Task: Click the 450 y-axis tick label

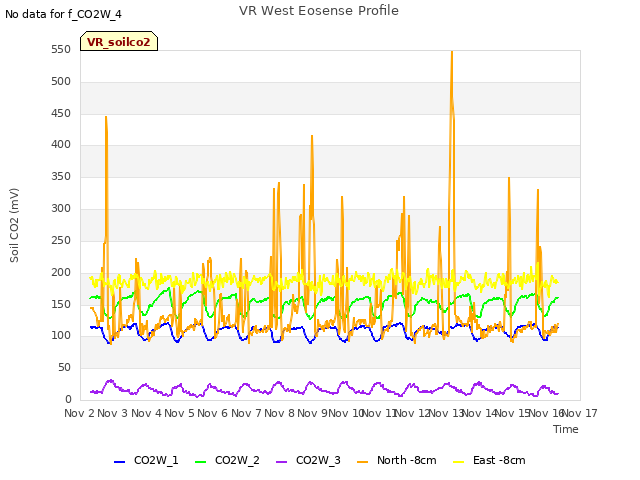Action: tap(61, 113)
